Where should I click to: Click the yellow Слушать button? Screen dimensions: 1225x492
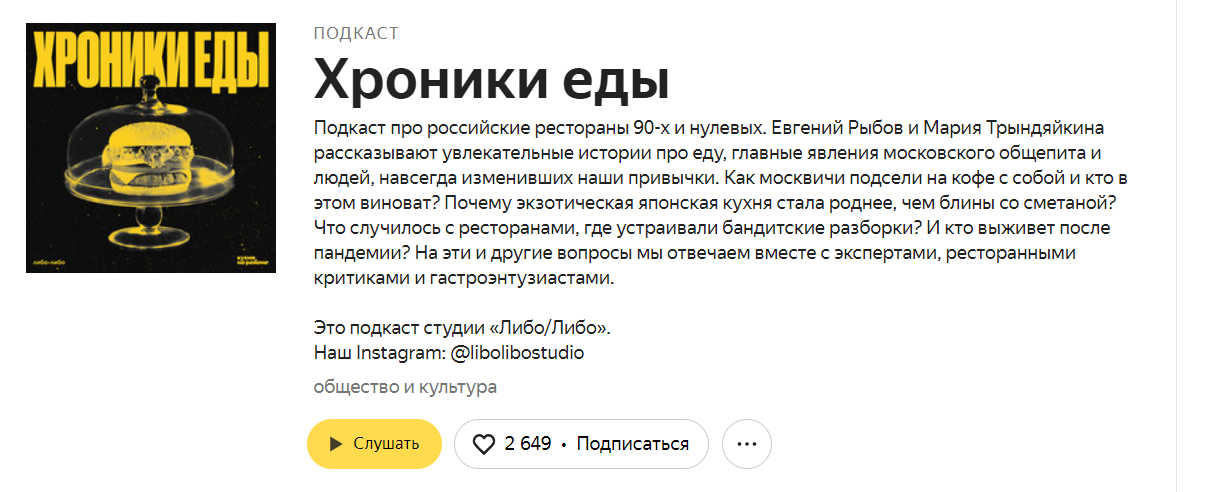point(374,444)
